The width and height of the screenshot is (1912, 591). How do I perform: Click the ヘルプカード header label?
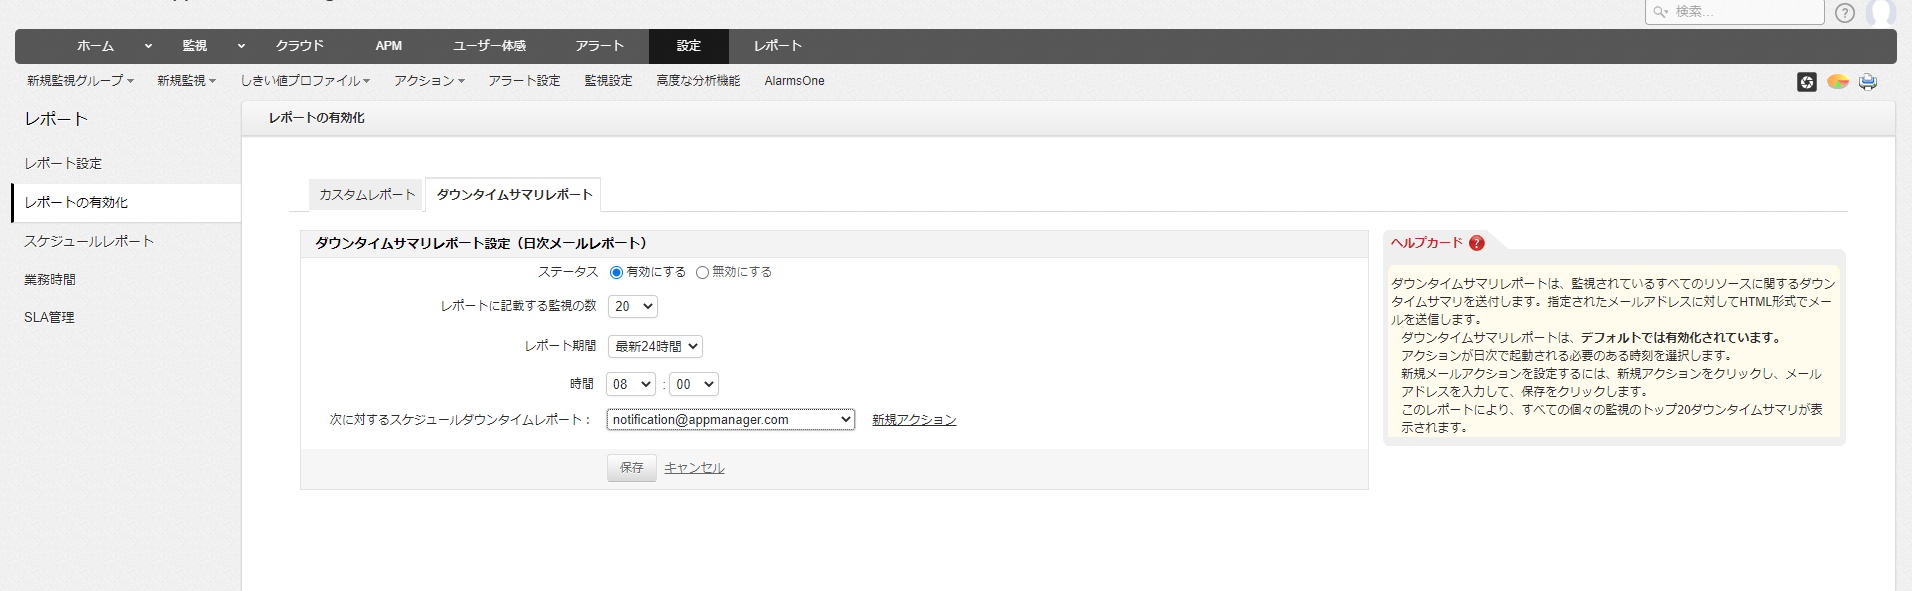tap(1427, 243)
